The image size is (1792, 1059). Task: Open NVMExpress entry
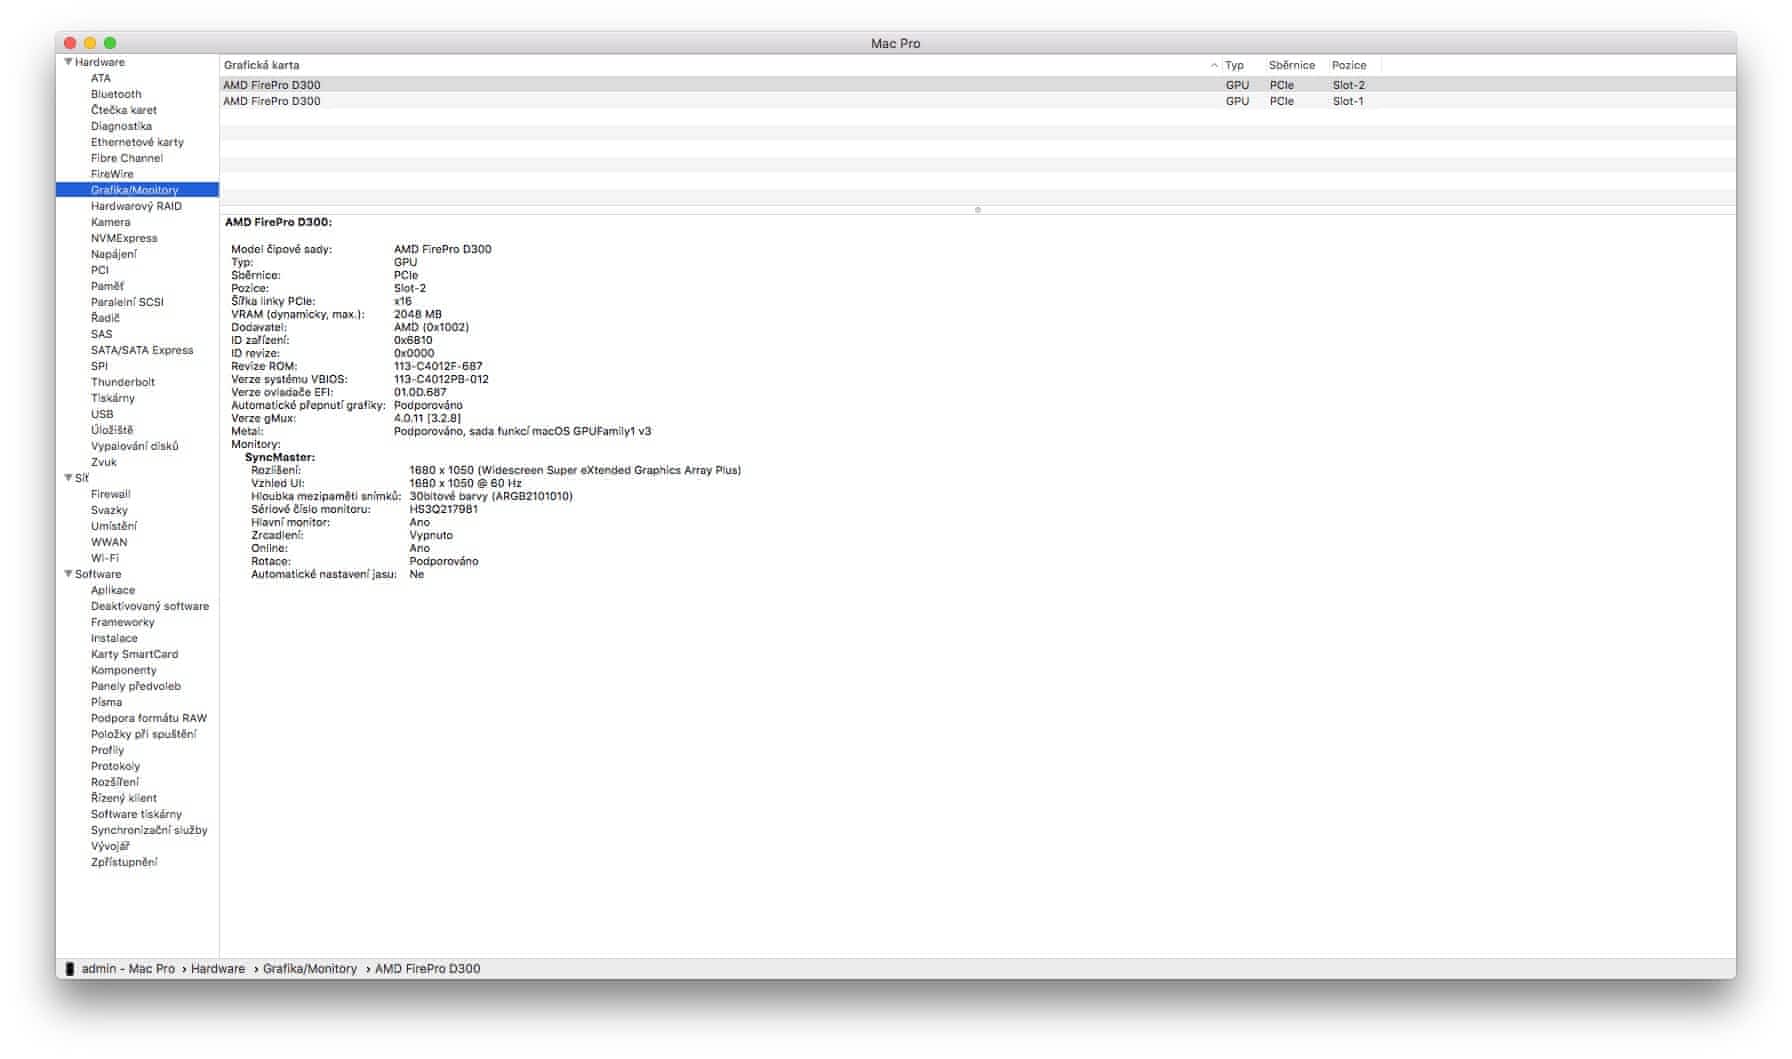[124, 238]
